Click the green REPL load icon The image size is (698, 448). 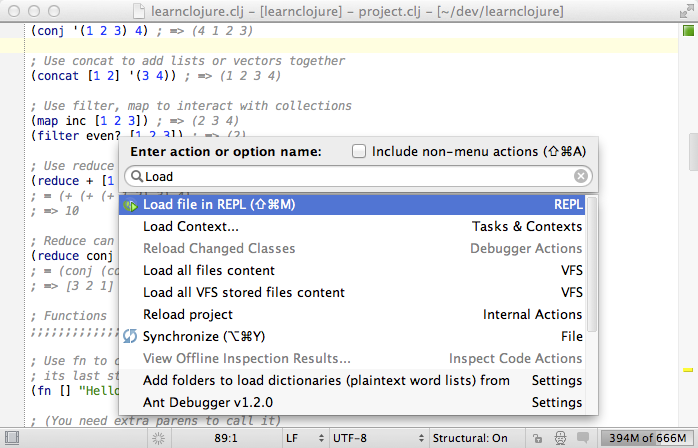click(x=130, y=205)
